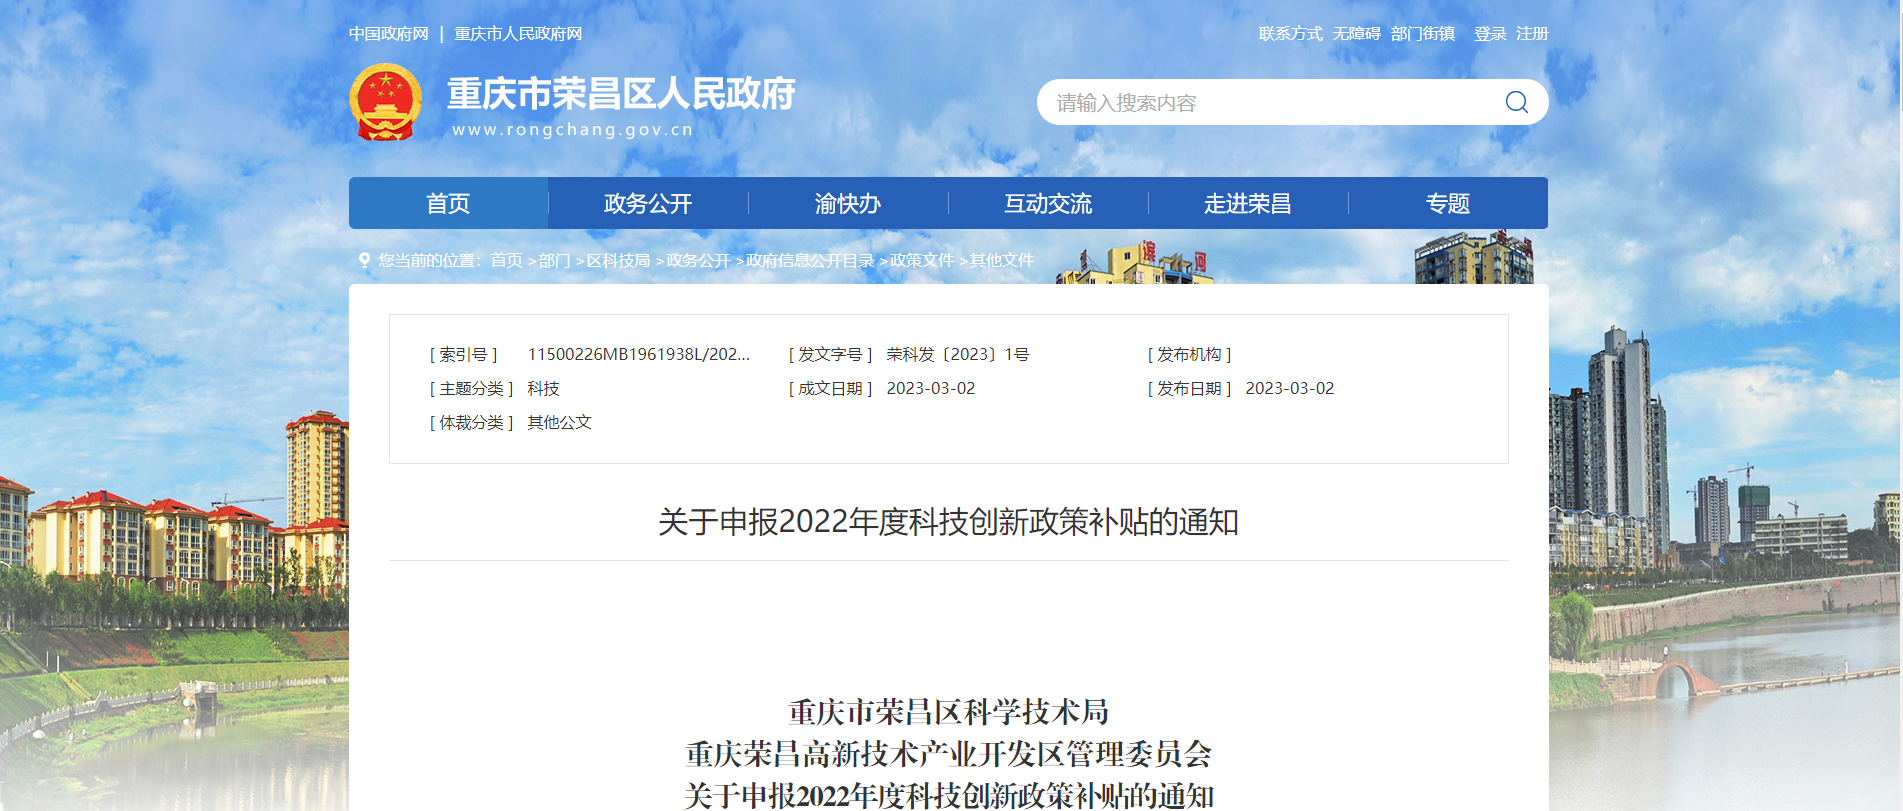Select the 渝快办 navigation item
Viewport: 1903px width, 811px height.
[848, 204]
